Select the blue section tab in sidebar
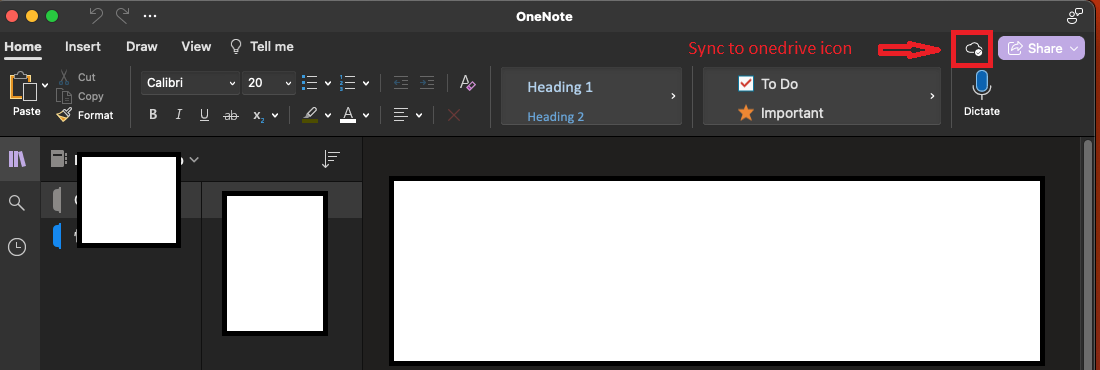Image resolution: width=1100 pixels, height=370 pixels. click(58, 236)
